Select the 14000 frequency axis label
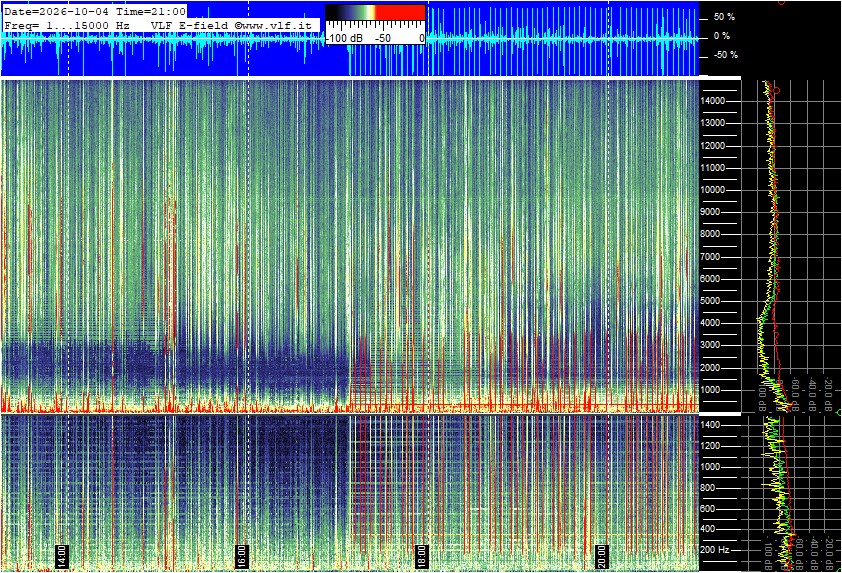 tap(713, 101)
